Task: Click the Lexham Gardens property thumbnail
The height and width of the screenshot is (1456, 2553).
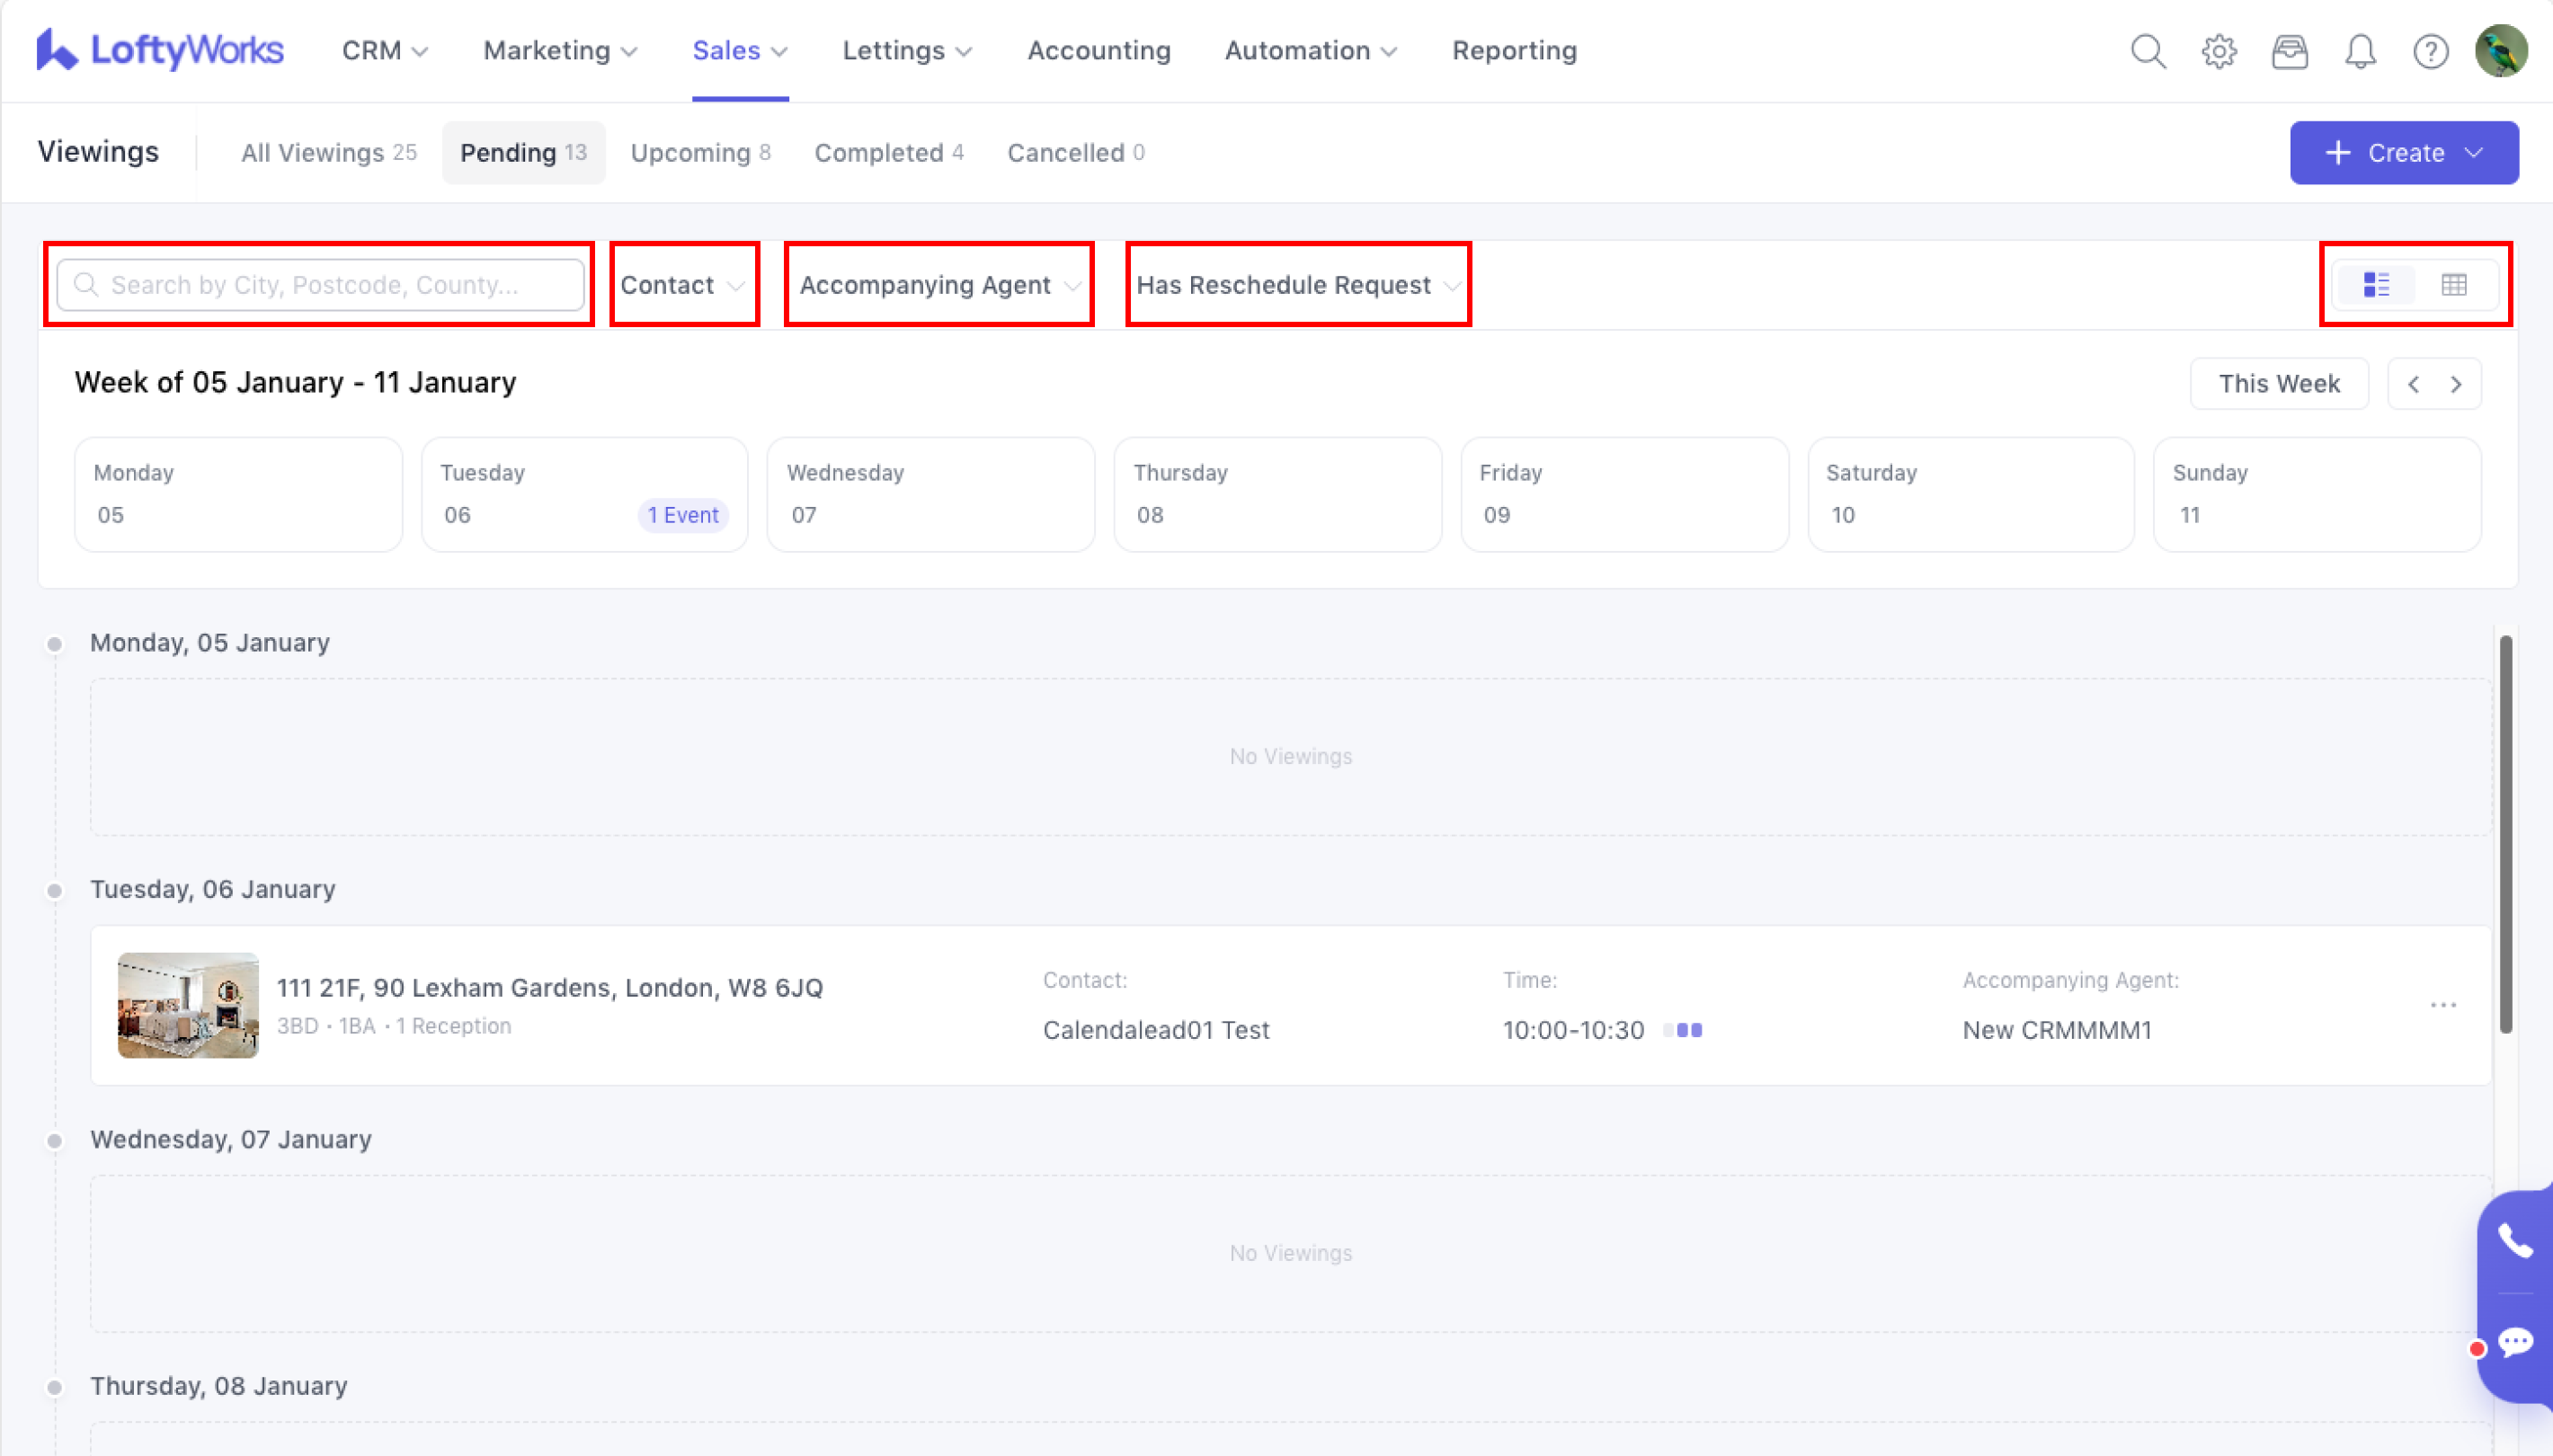Action: click(188, 1005)
